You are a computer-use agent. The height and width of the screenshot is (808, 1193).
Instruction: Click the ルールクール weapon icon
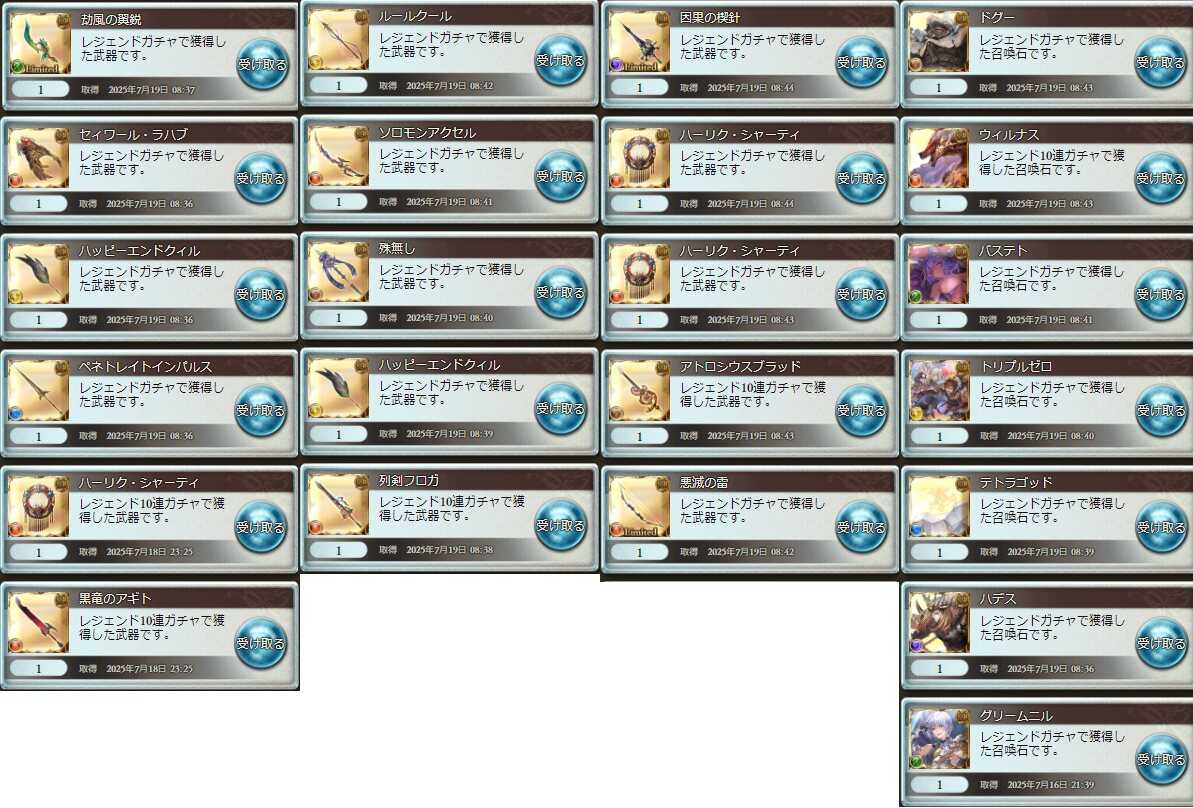click(339, 40)
